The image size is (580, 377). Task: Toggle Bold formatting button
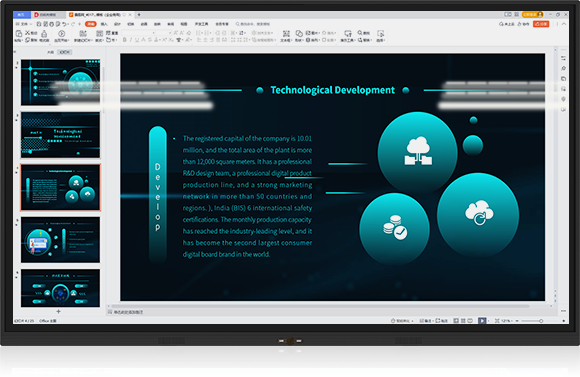pos(125,40)
